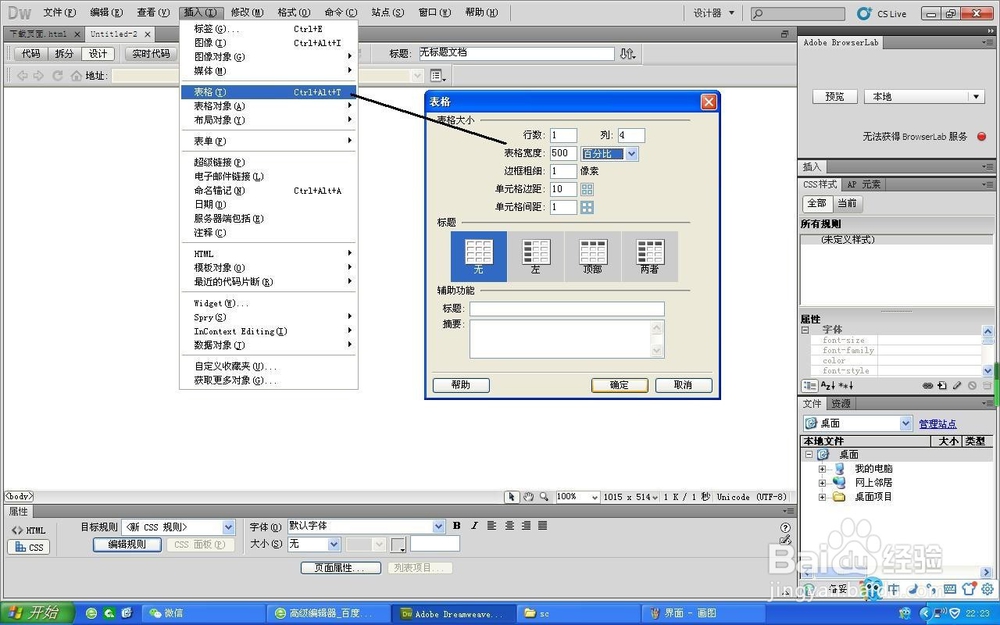Click the cell spacing icon beside 单元格间距
Image resolution: width=1000 pixels, height=625 pixels.
coord(587,207)
